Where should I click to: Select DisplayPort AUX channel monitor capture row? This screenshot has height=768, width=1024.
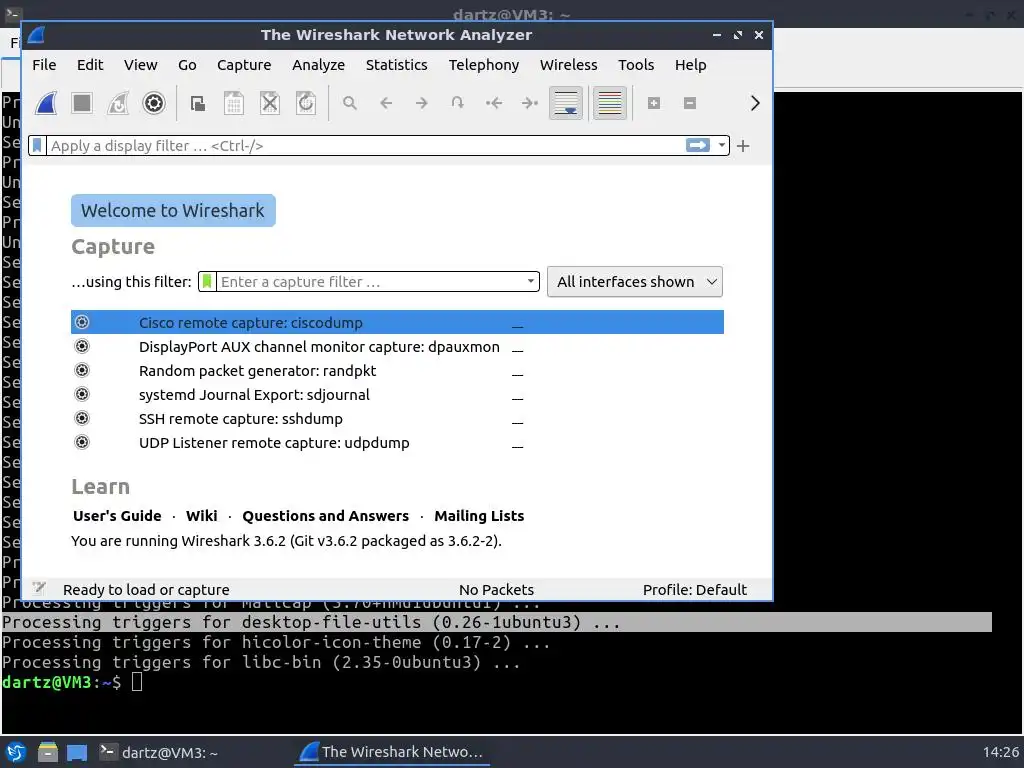[397, 346]
